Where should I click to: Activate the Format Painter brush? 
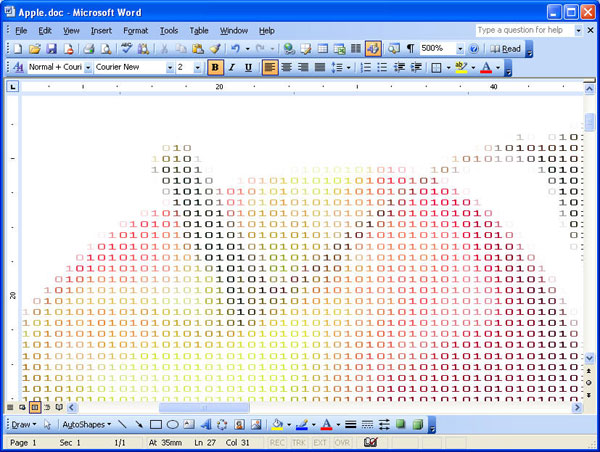pos(215,49)
